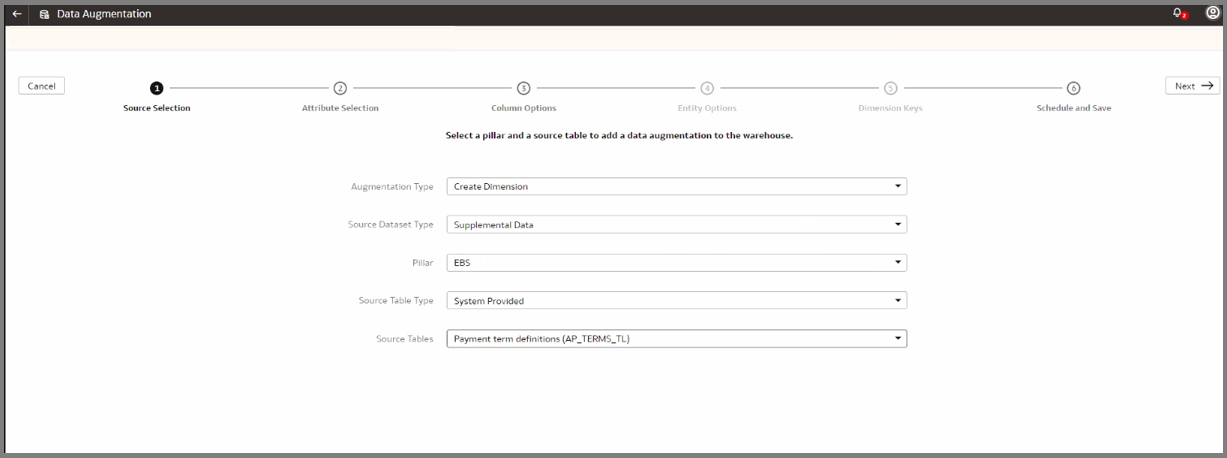The height and width of the screenshot is (458, 1227).
Task: Go to Column Options step label
Action: [x=524, y=108]
